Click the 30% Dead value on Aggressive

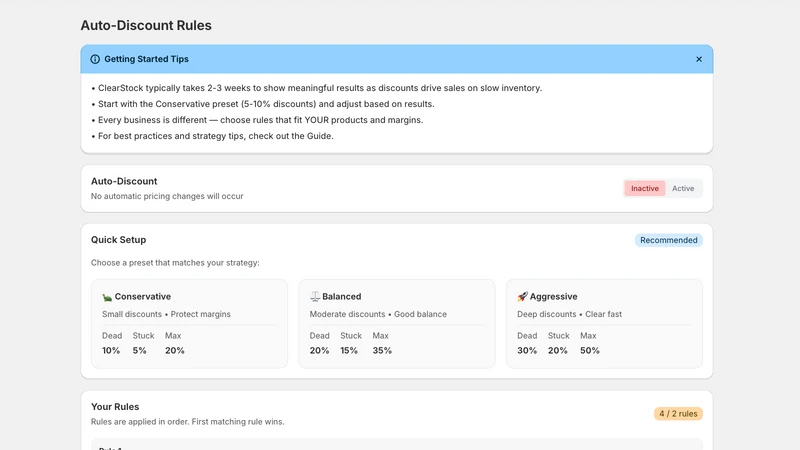527,351
